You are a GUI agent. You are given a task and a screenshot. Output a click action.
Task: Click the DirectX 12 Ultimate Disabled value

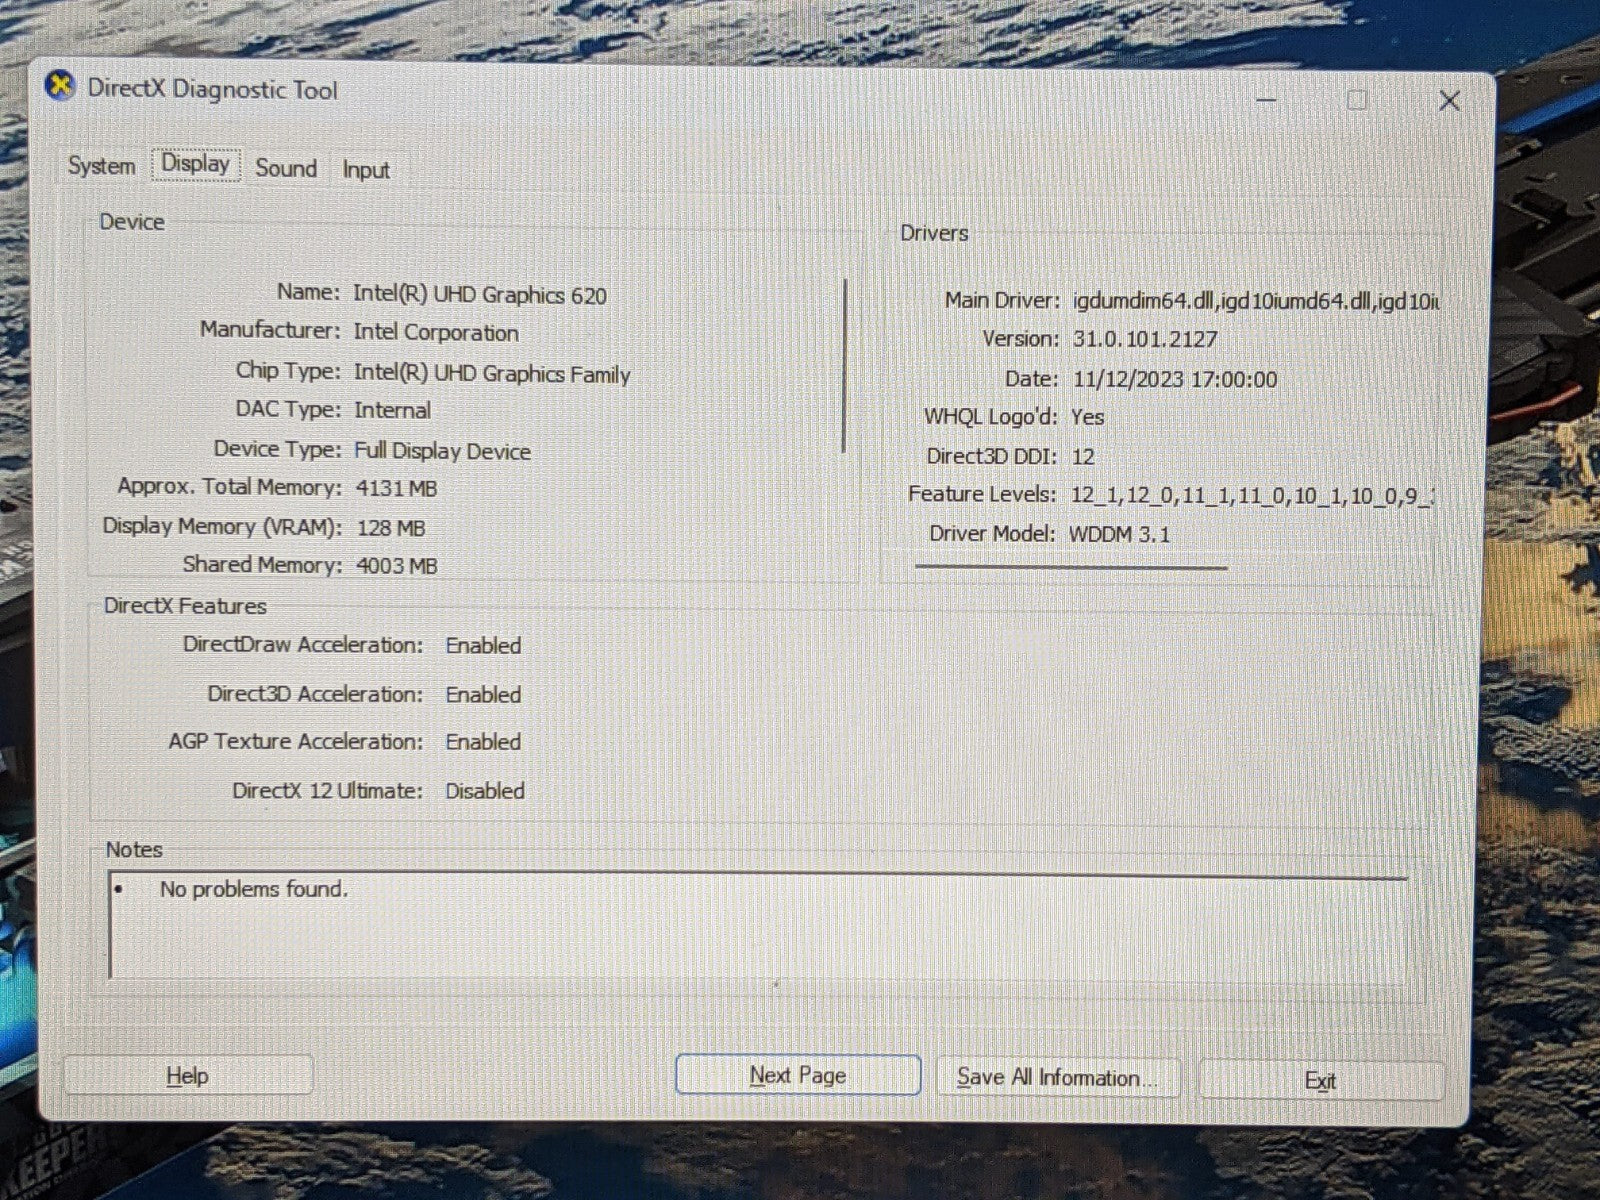click(x=485, y=791)
